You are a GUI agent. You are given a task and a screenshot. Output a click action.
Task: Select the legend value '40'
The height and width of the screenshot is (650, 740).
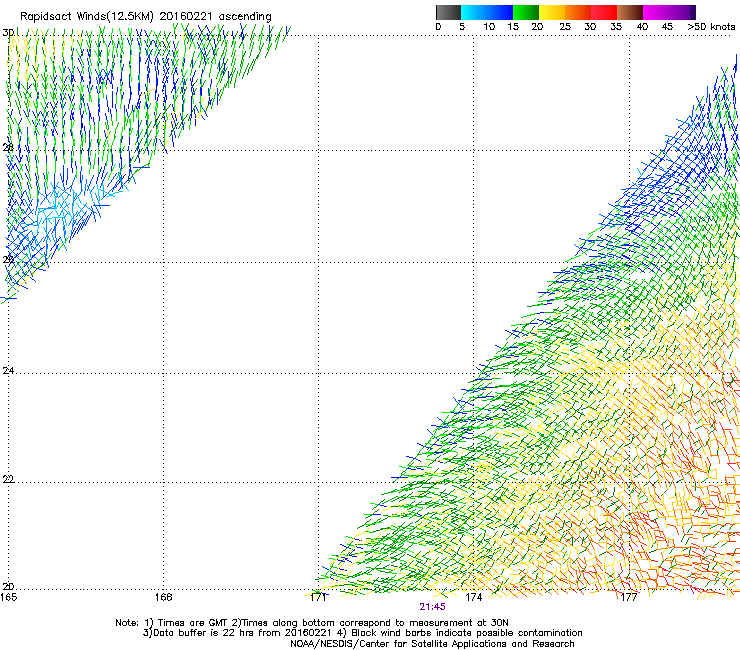642,27
